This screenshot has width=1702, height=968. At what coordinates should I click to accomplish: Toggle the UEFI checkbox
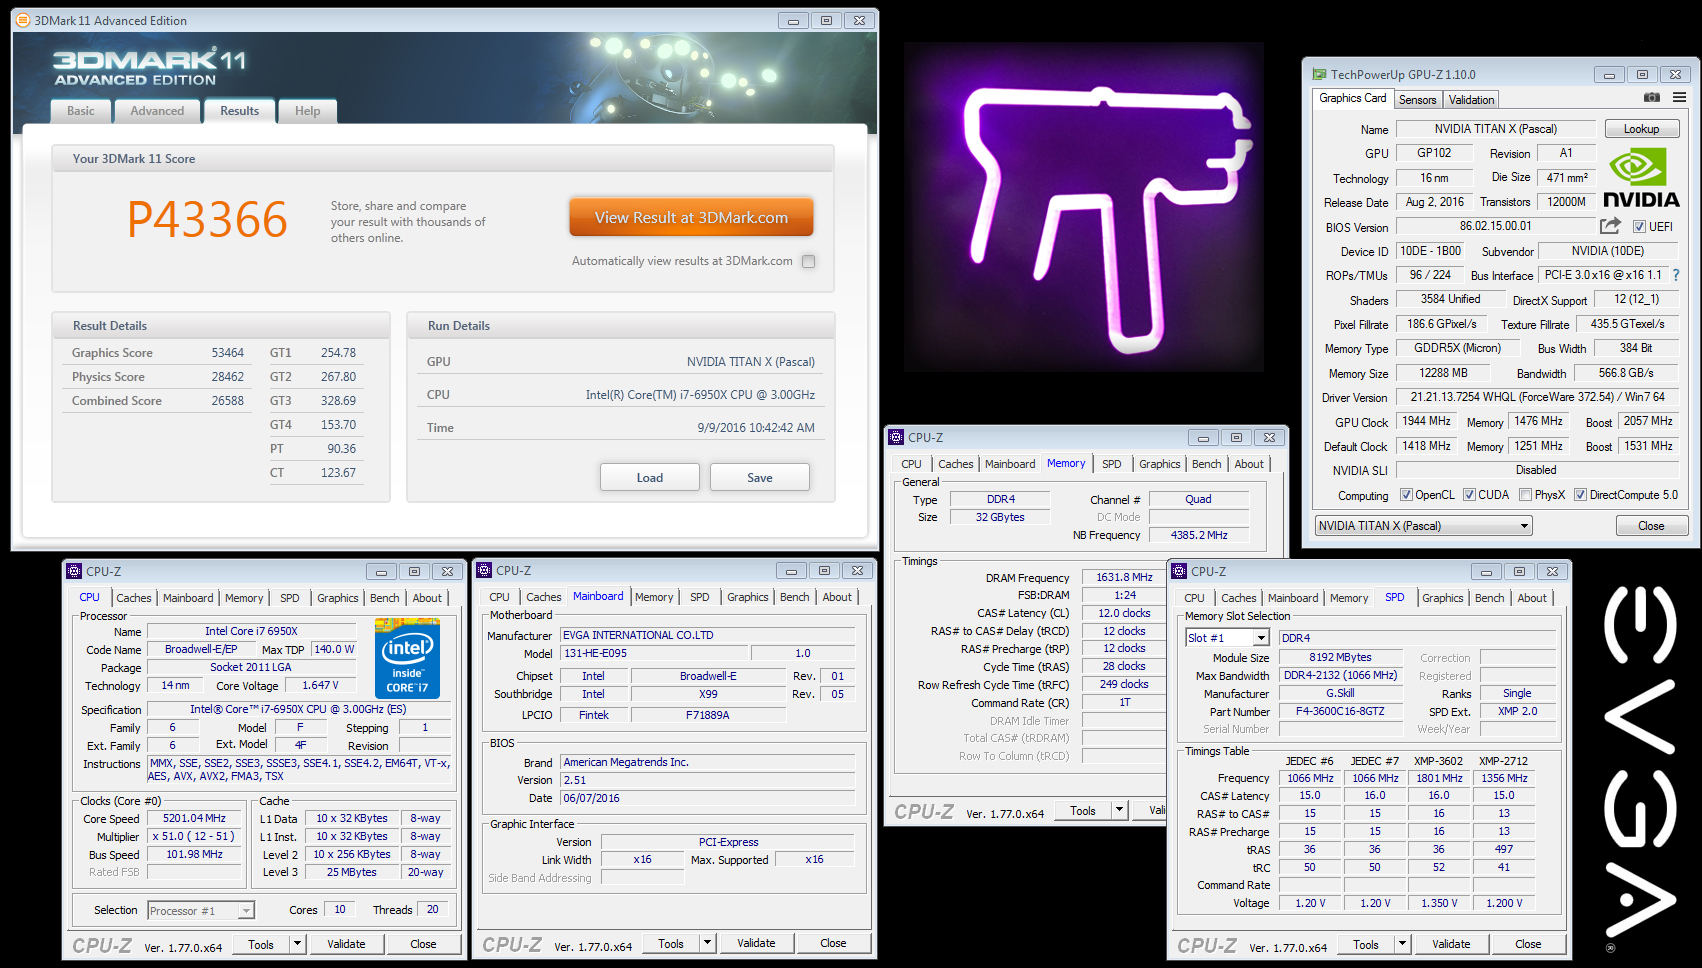(1639, 227)
